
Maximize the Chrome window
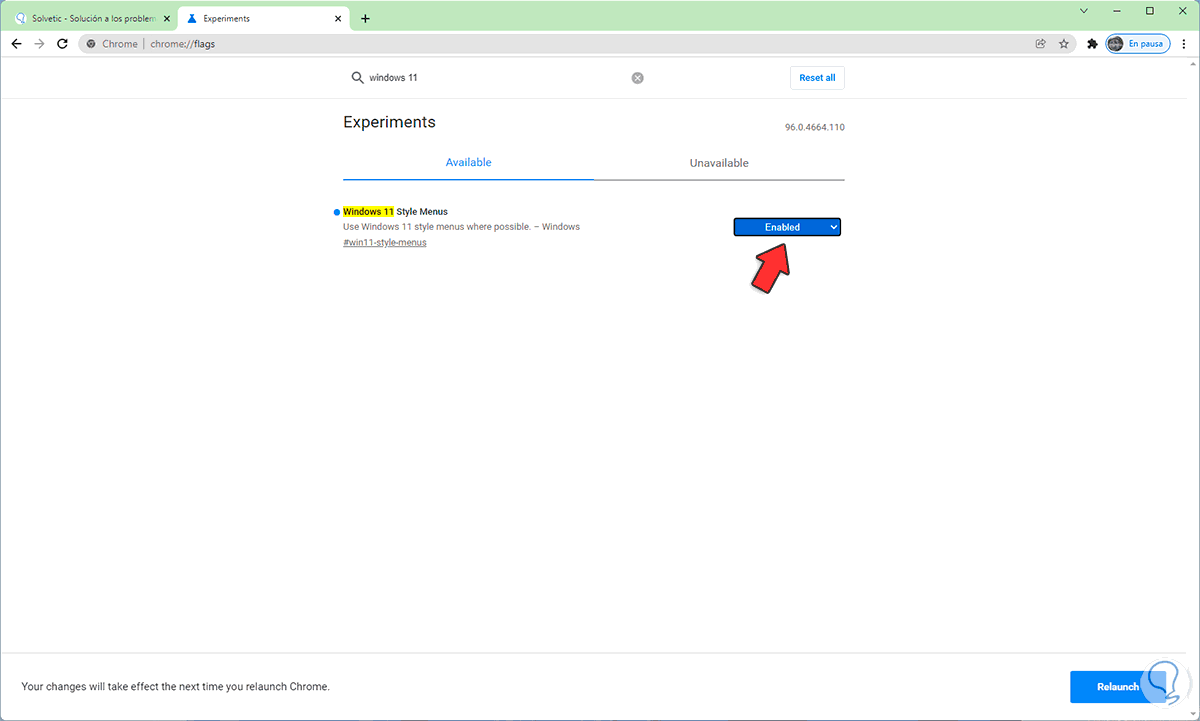pyautogui.click(x=1150, y=10)
